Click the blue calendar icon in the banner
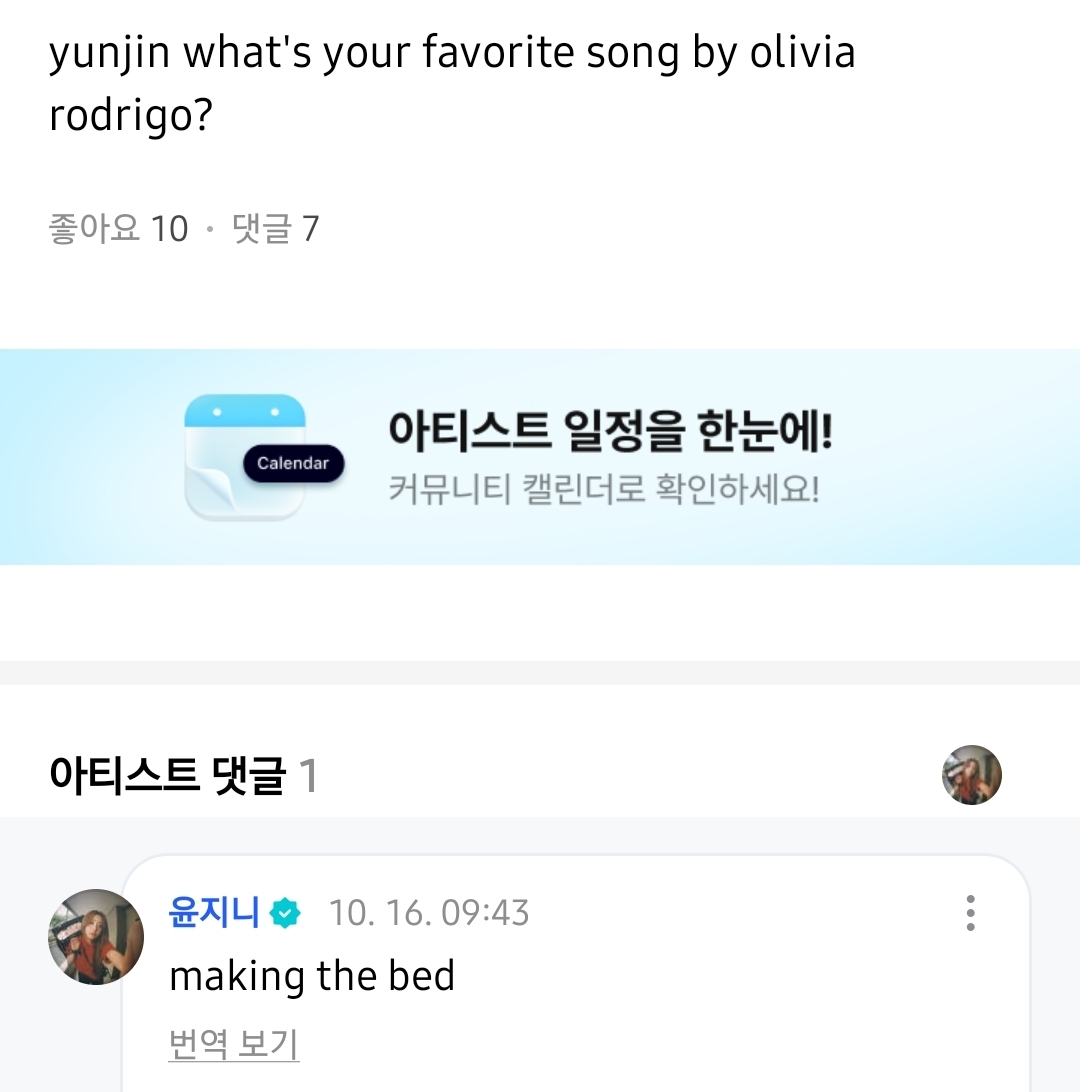Screen dimensions: 1080x1092 (x=245, y=456)
